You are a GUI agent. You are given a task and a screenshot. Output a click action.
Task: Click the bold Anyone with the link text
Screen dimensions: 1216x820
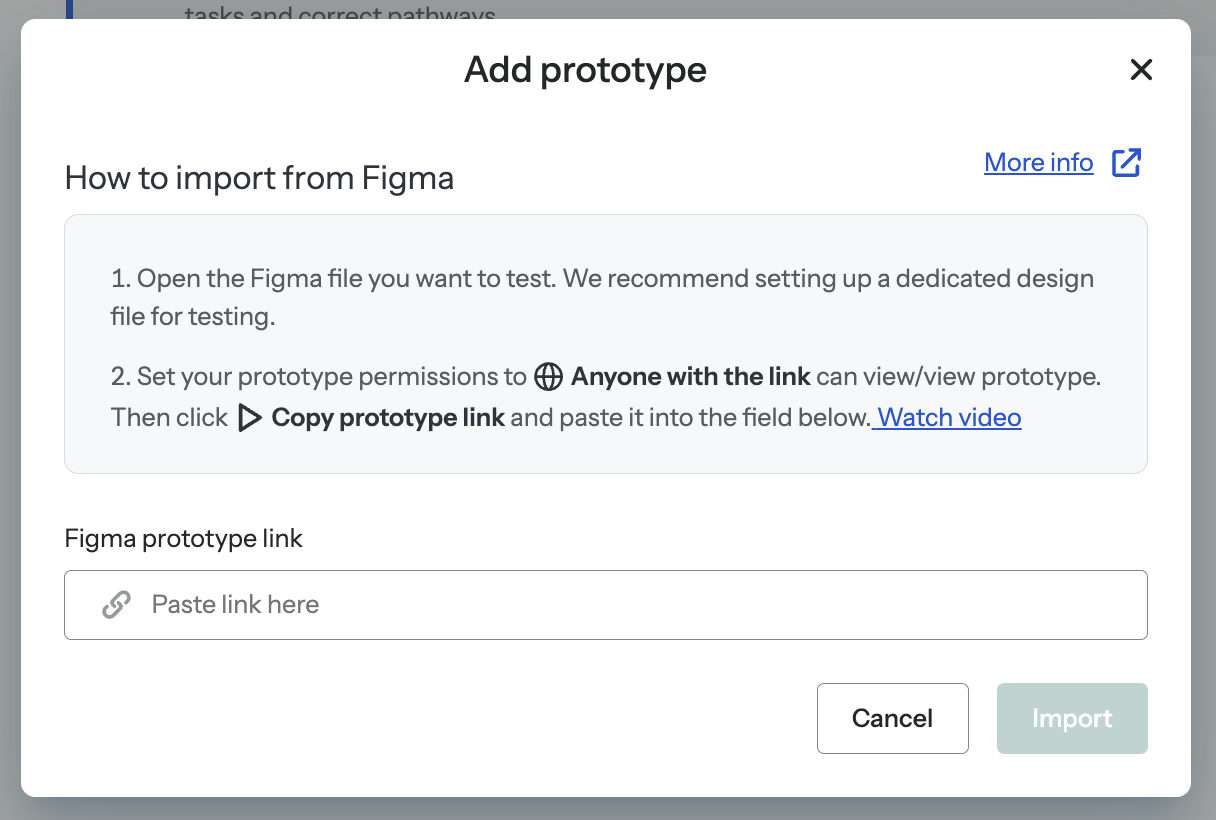(691, 377)
